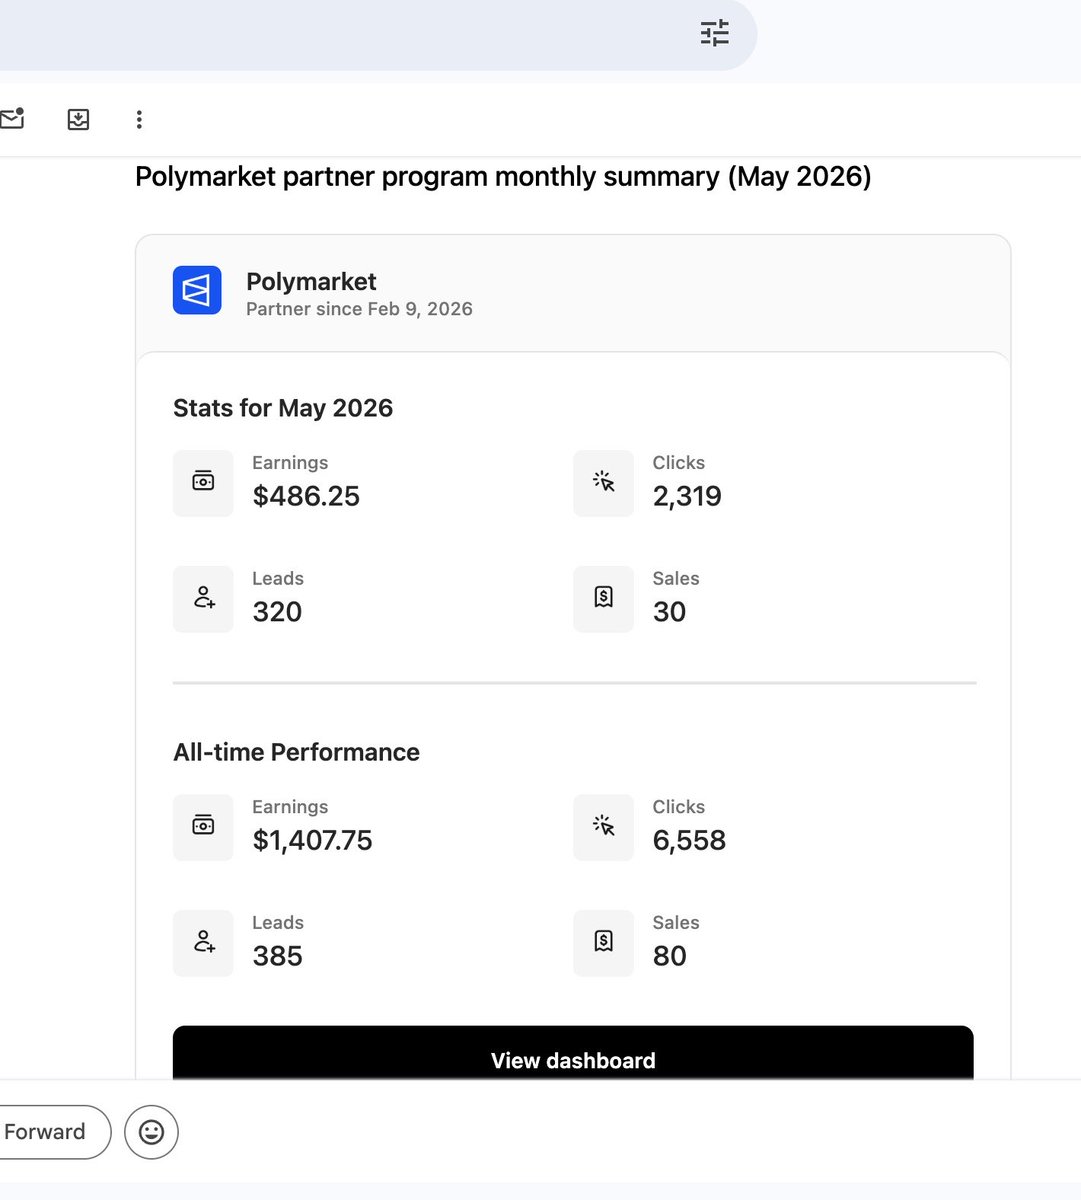Click the All-time Leads person icon

click(x=203, y=943)
